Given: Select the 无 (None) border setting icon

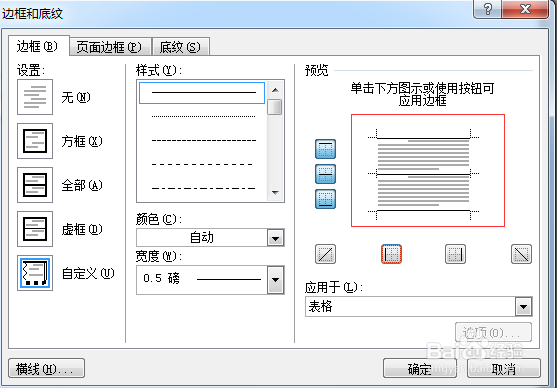Looking at the screenshot, I should [x=35, y=97].
